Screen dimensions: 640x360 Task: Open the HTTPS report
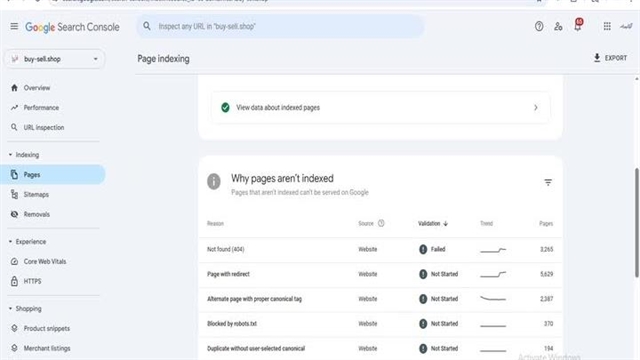32,281
